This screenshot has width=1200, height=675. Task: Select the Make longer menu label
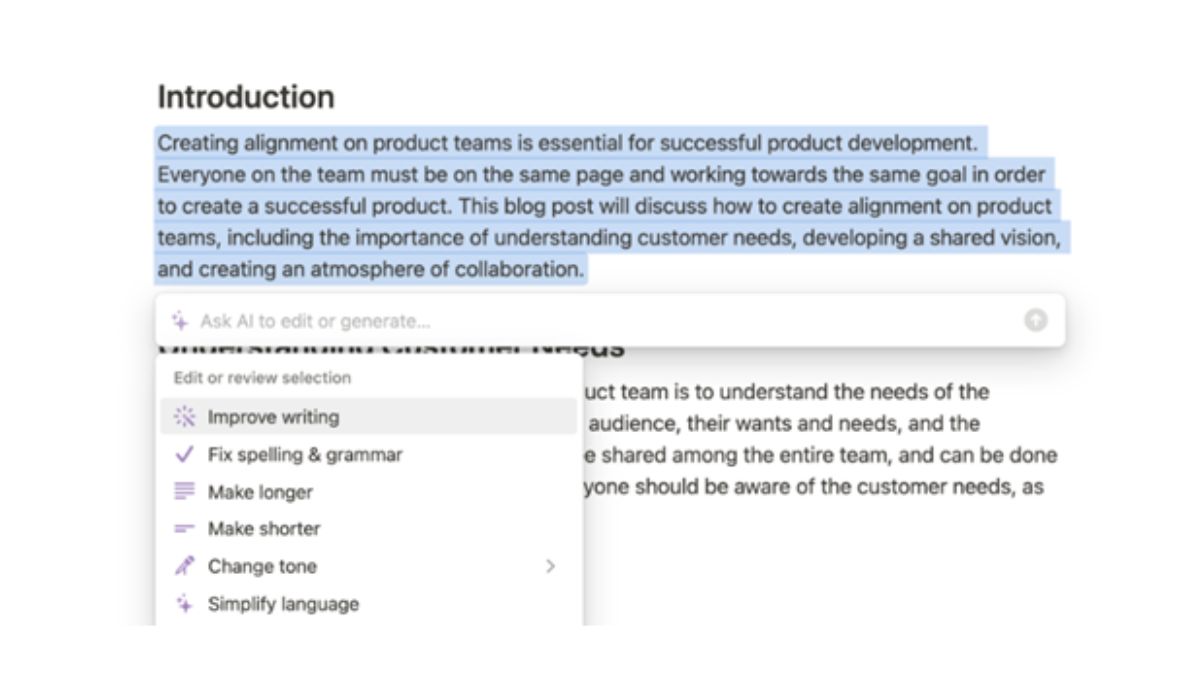click(260, 492)
